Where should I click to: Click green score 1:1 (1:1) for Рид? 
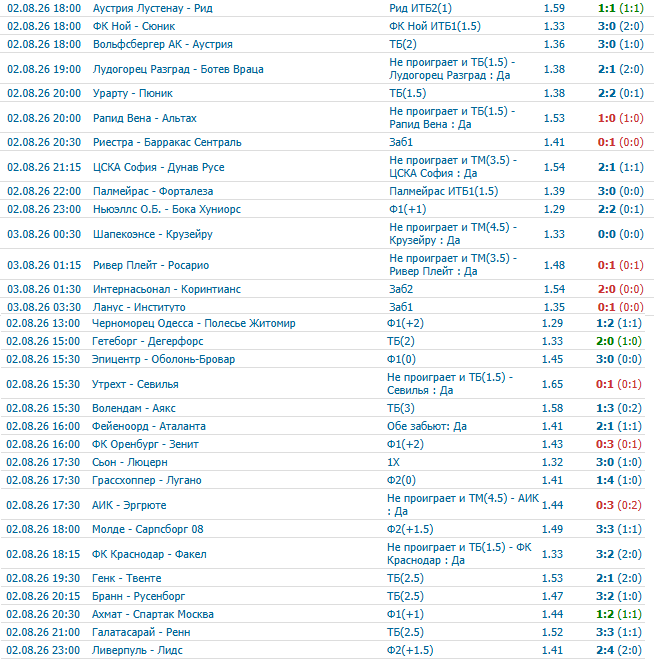(621, 8)
